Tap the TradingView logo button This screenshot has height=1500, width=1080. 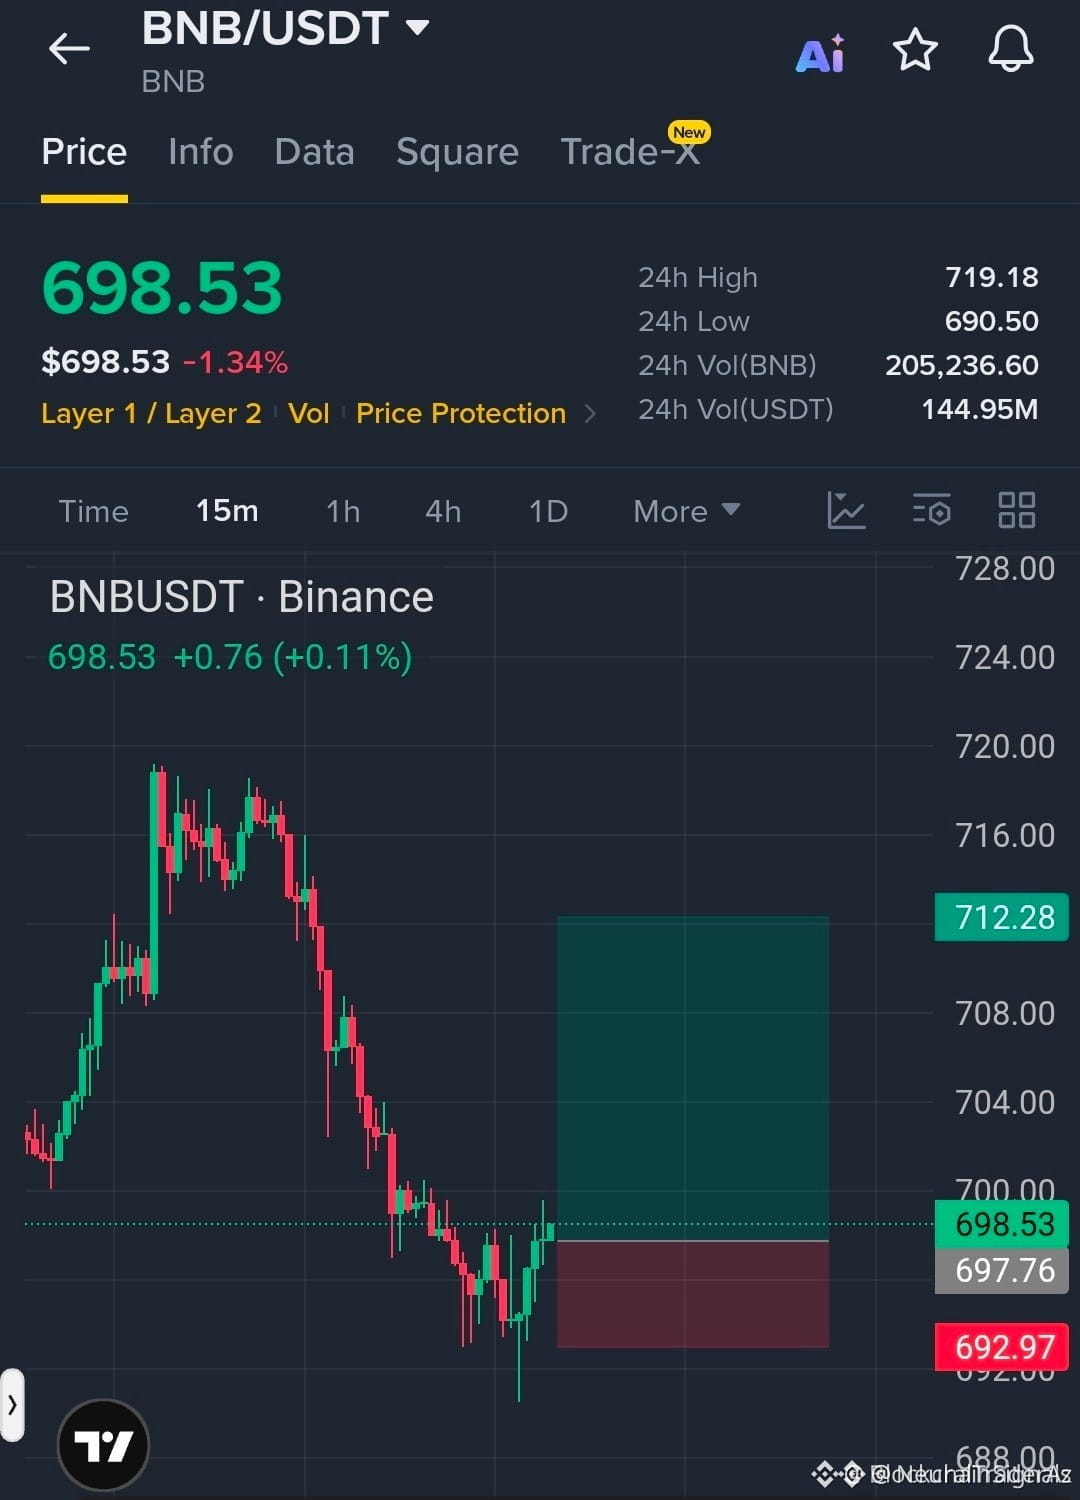[x=104, y=1445]
